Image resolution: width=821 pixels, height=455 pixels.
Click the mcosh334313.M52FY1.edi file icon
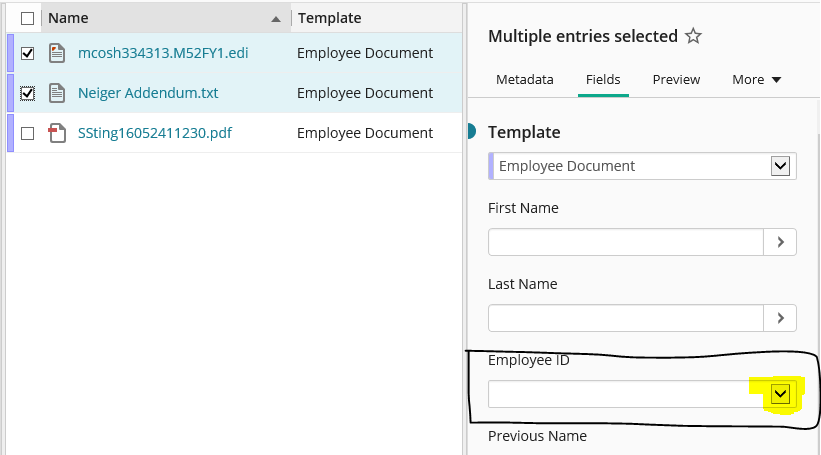(57, 53)
